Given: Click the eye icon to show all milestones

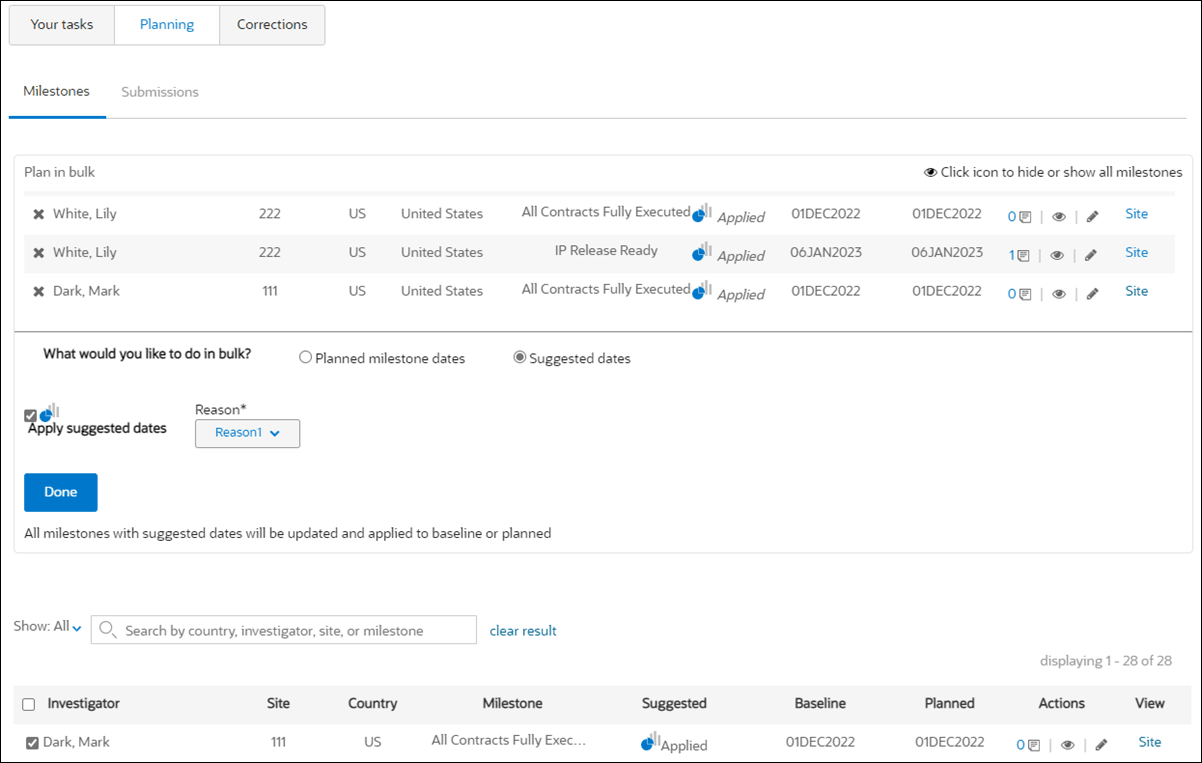Looking at the screenshot, I should [930, 172].
